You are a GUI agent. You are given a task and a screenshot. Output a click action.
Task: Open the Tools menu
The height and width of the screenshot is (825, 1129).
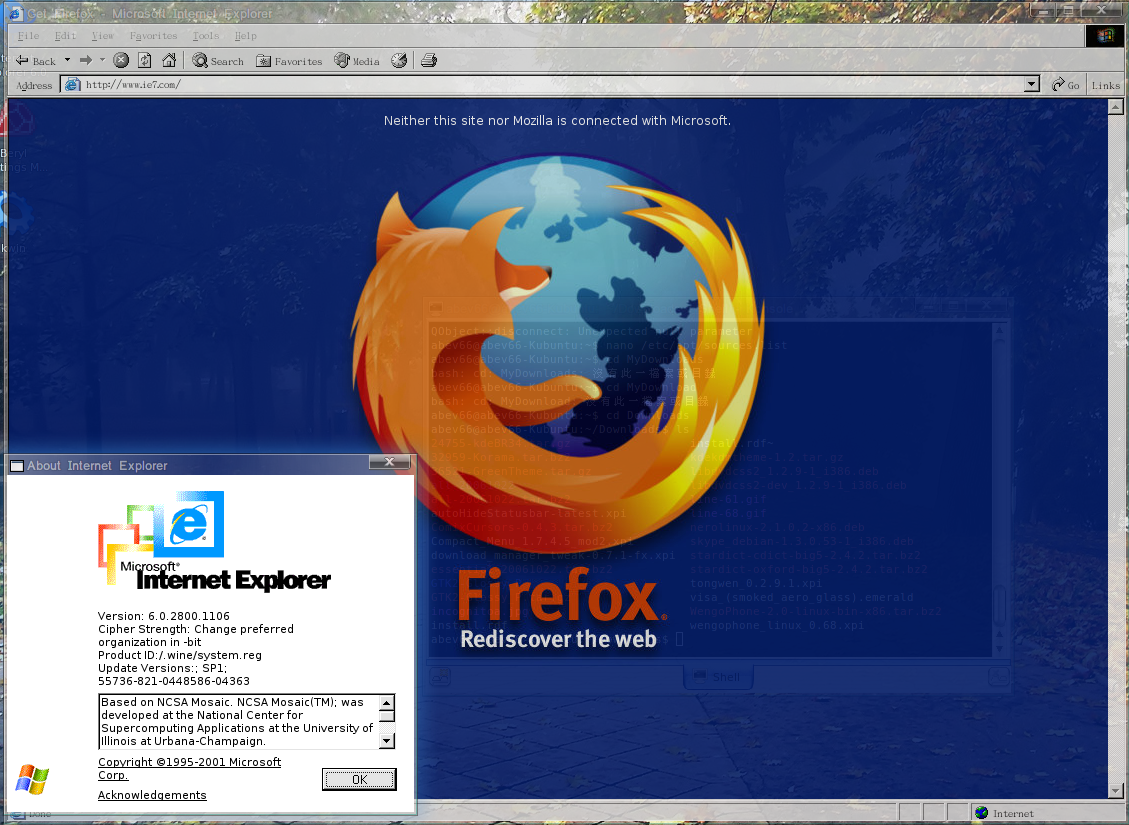tap(205, 35)
